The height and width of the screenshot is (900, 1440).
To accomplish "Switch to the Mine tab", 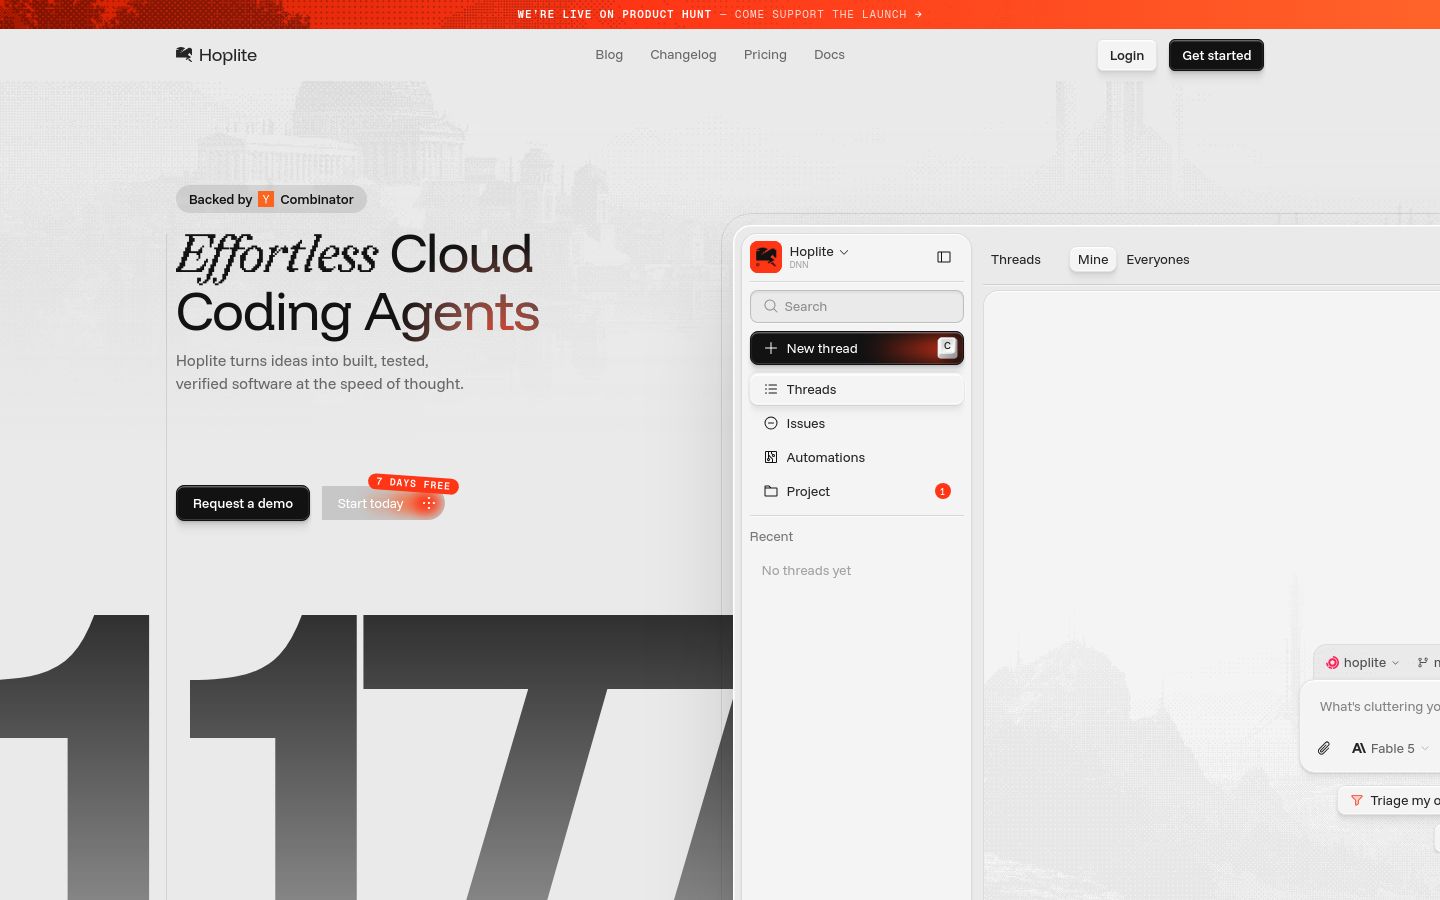I will click(1093, 259).
